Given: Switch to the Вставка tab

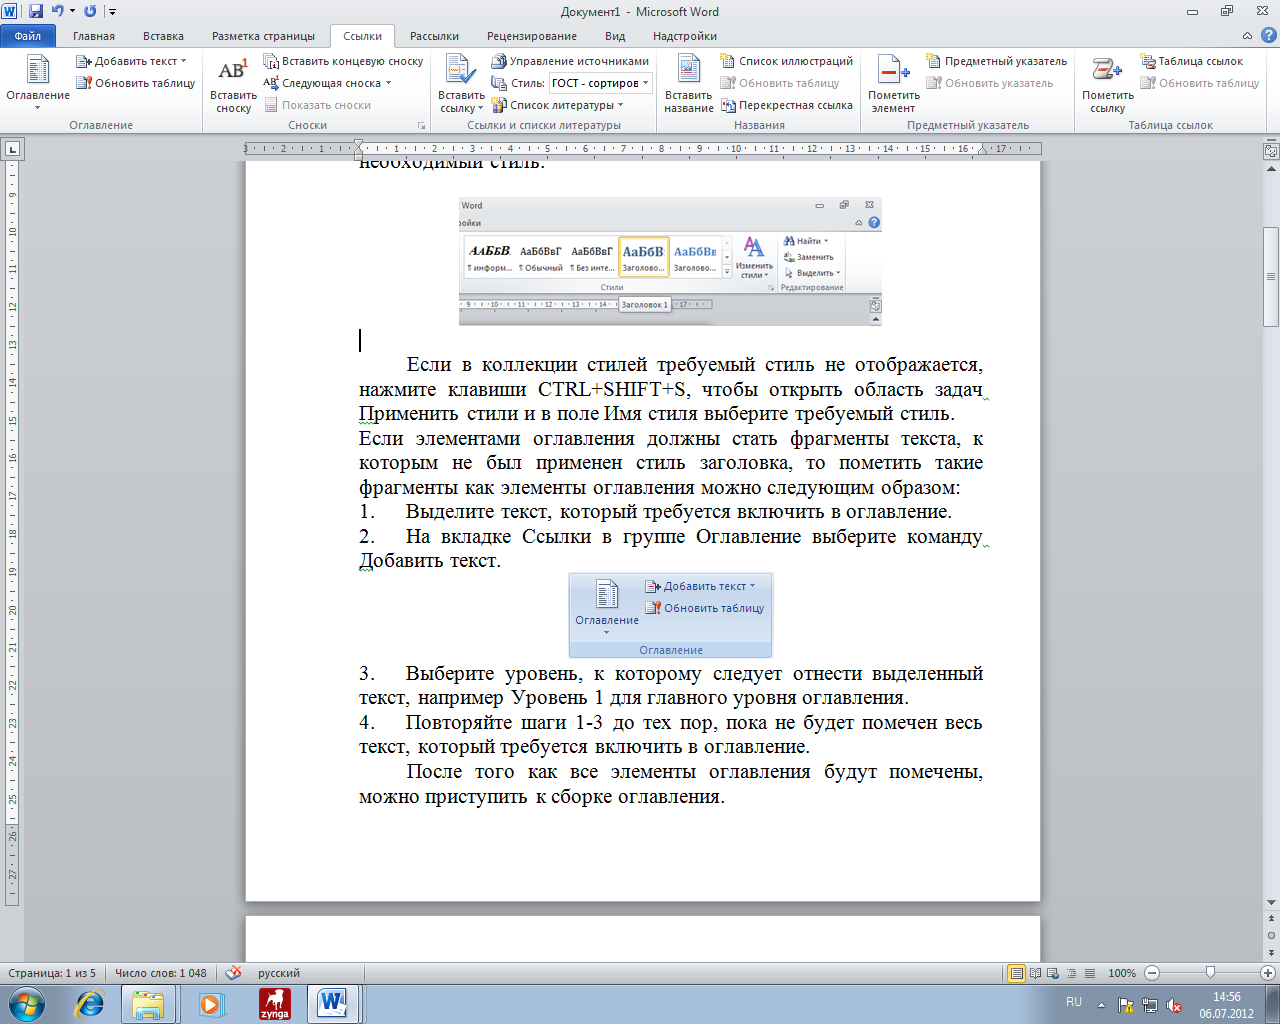Looking at the screenshot, I should pyautogui.click(x=163, y=36).
